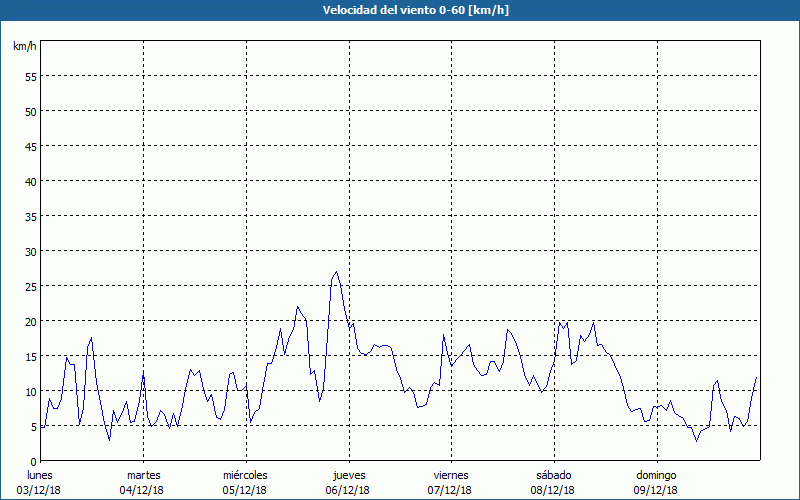Click the 'martes' day label

[x=144, y=475]
